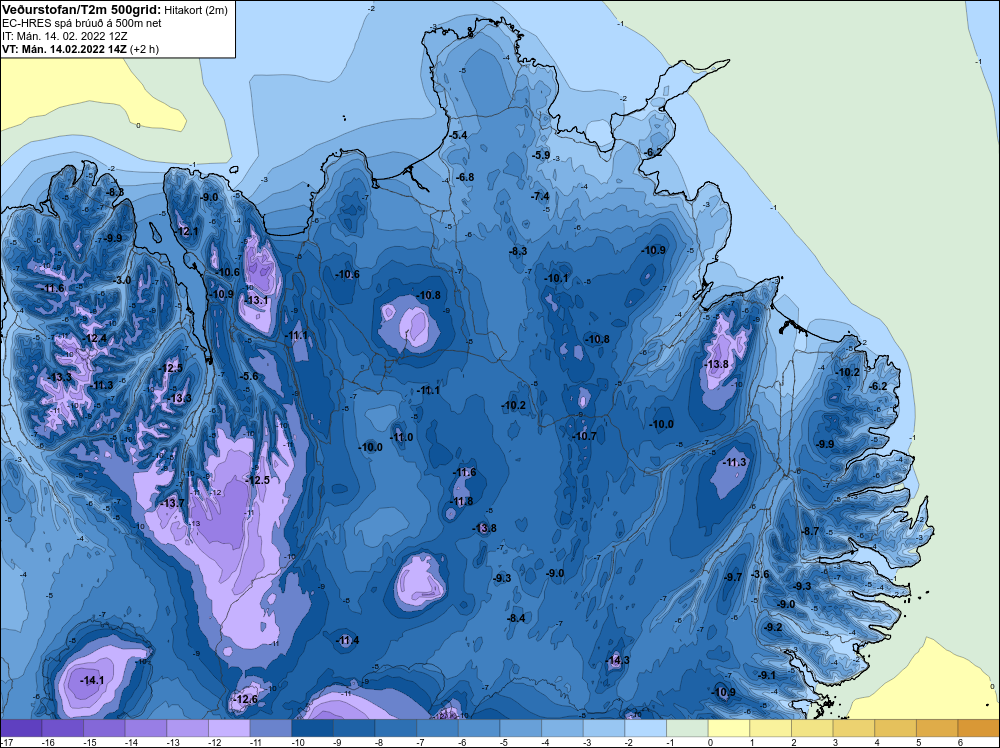Screen dimensions: 1000x748
Task: Click the -11.4 temperature label
Action: [348, 640]
